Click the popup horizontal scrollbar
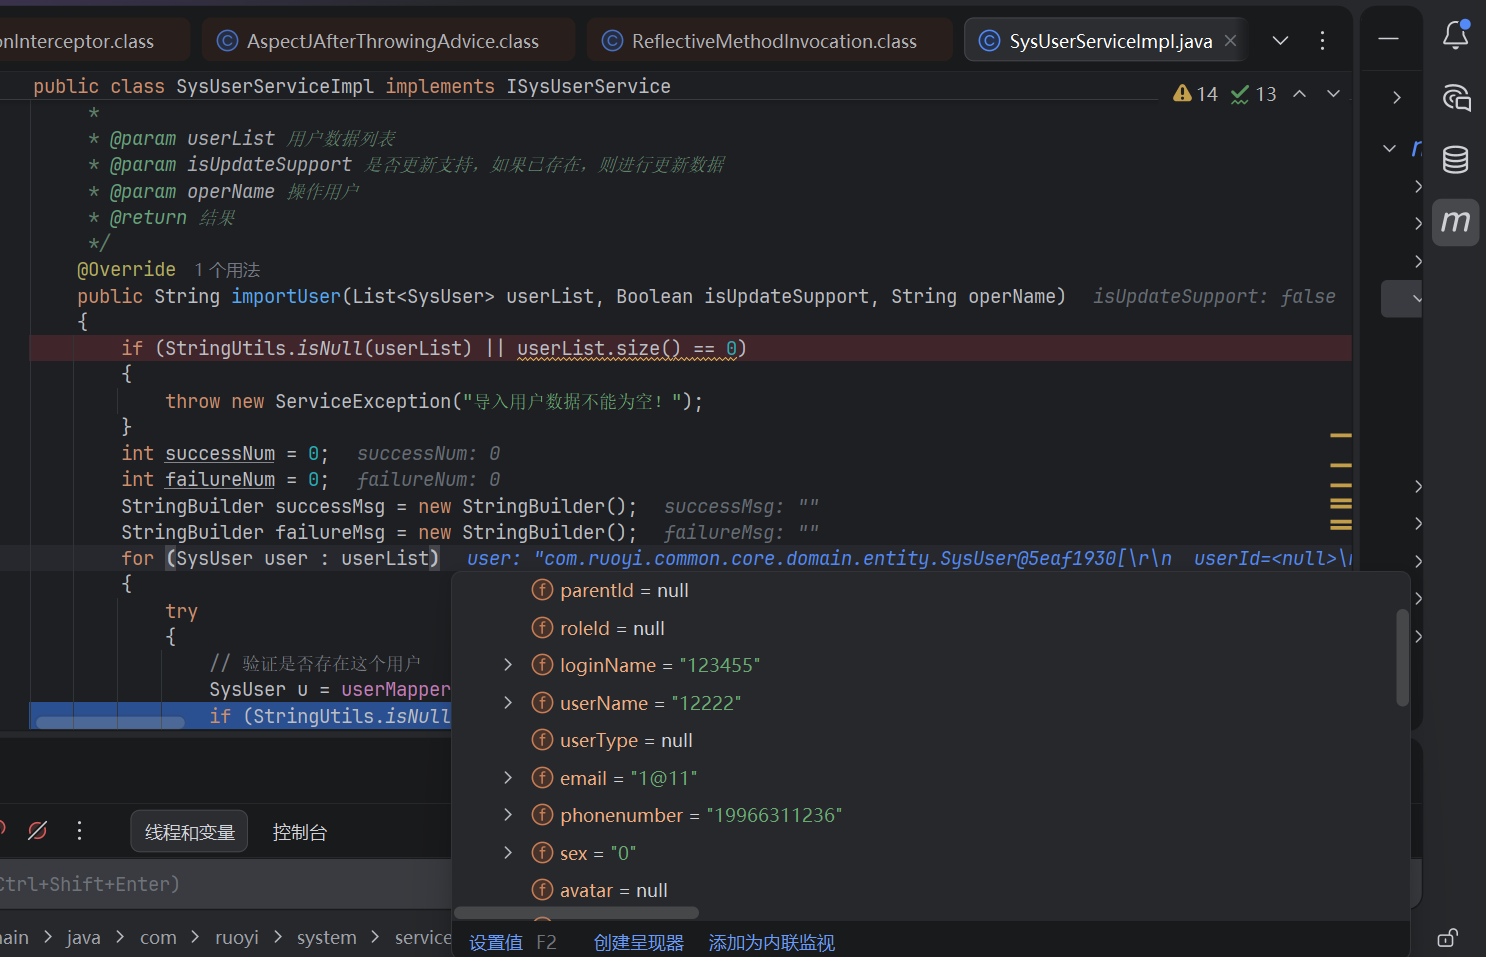 (577, 912)
